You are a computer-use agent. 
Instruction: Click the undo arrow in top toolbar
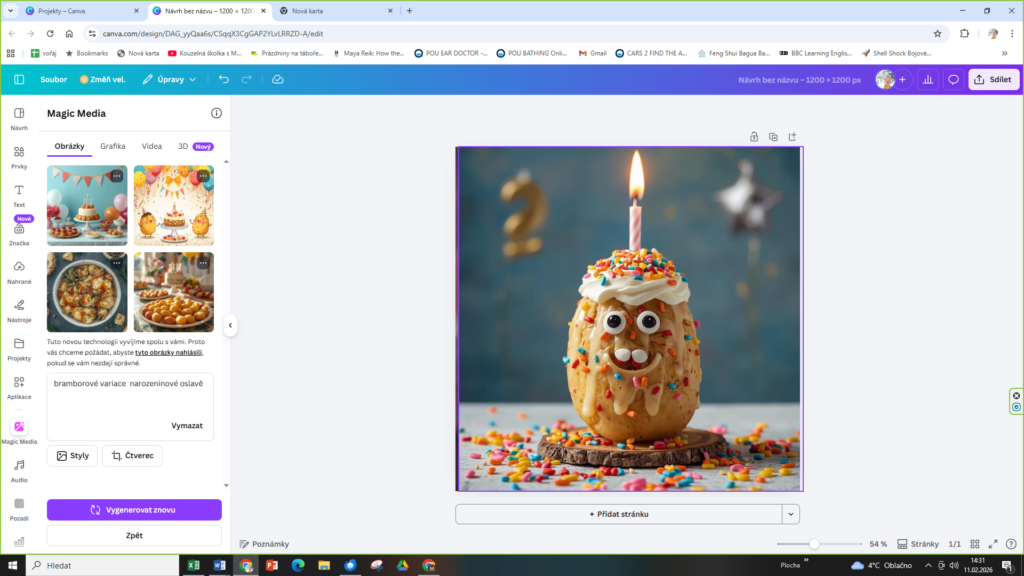click(223, 79)
